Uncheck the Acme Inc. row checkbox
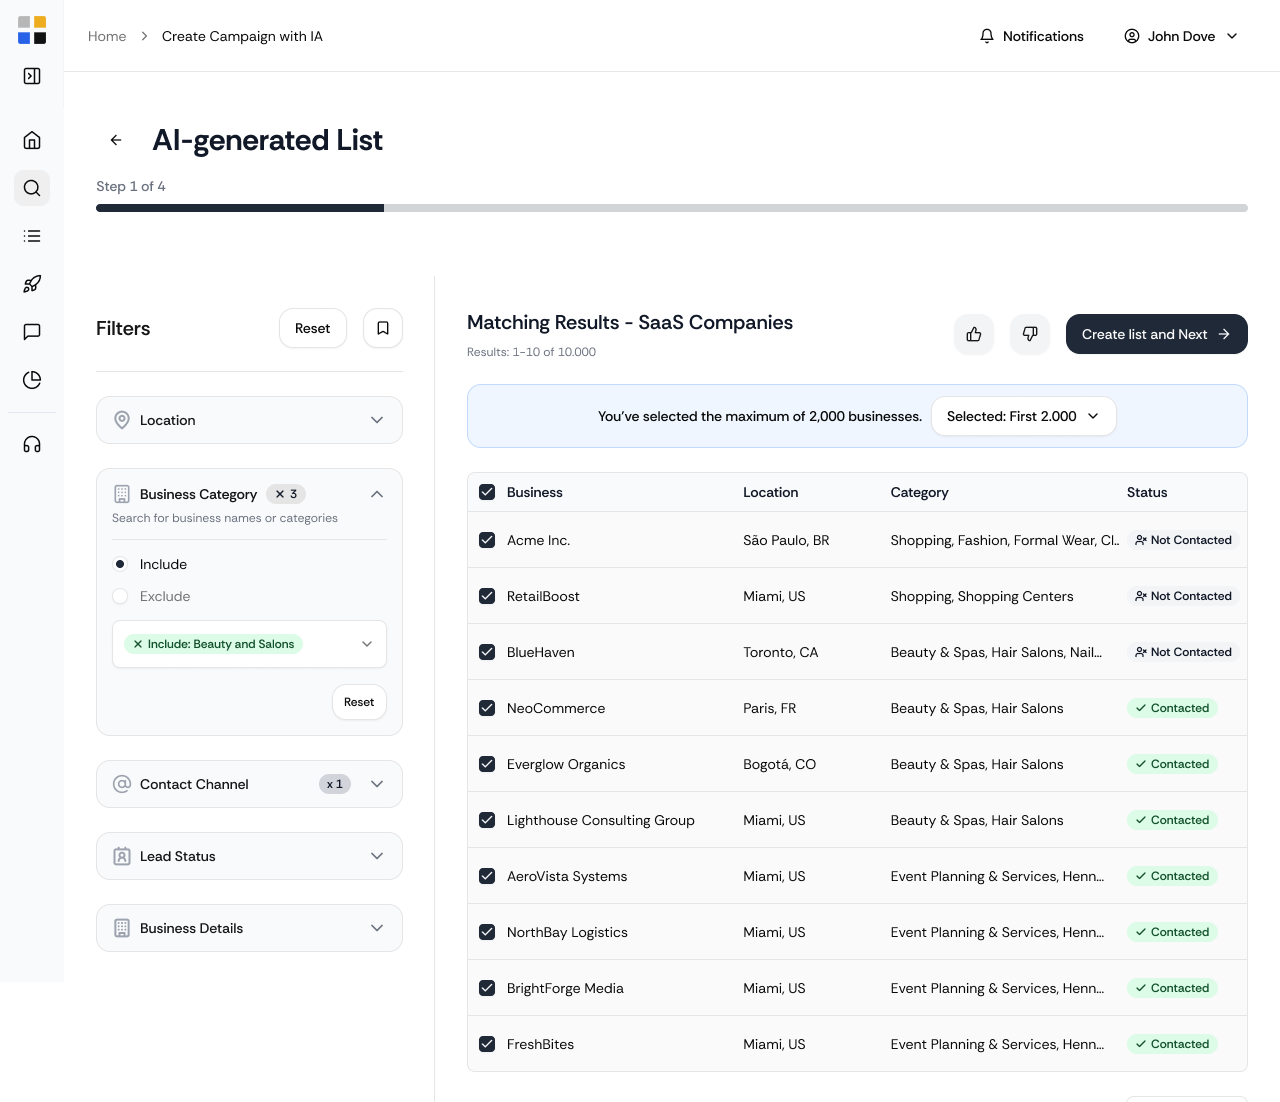 tap(487, 540)
